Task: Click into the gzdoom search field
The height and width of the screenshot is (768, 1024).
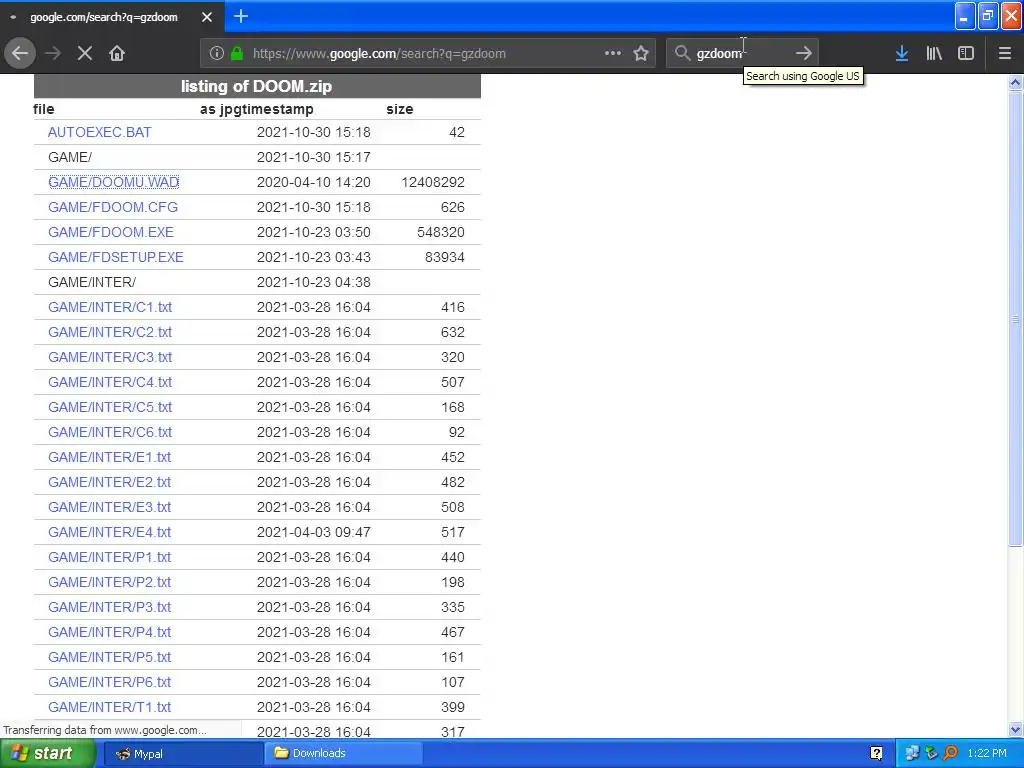Action: [x=741, y=53]
